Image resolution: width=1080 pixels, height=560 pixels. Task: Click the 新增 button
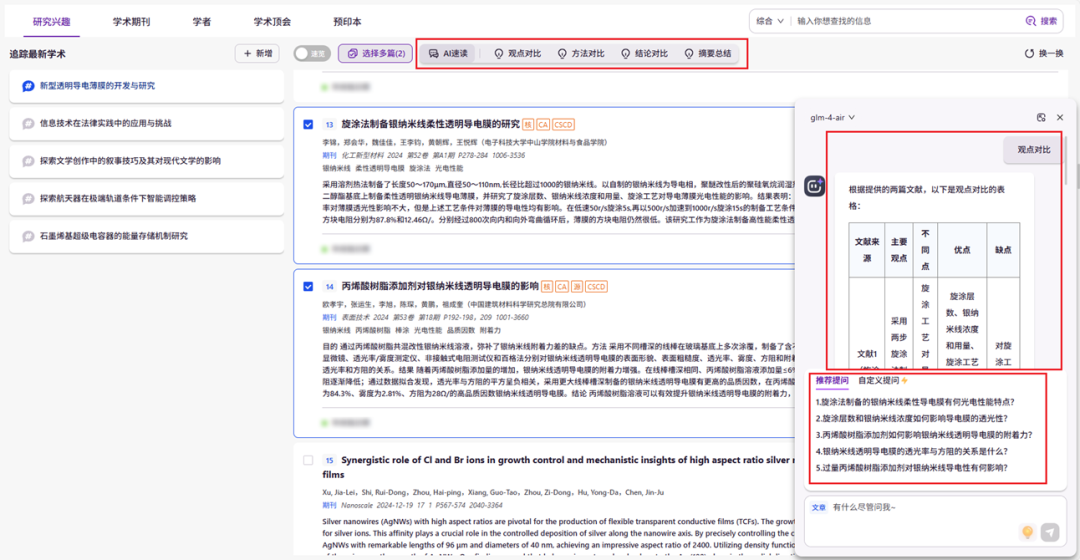(257, 54)
